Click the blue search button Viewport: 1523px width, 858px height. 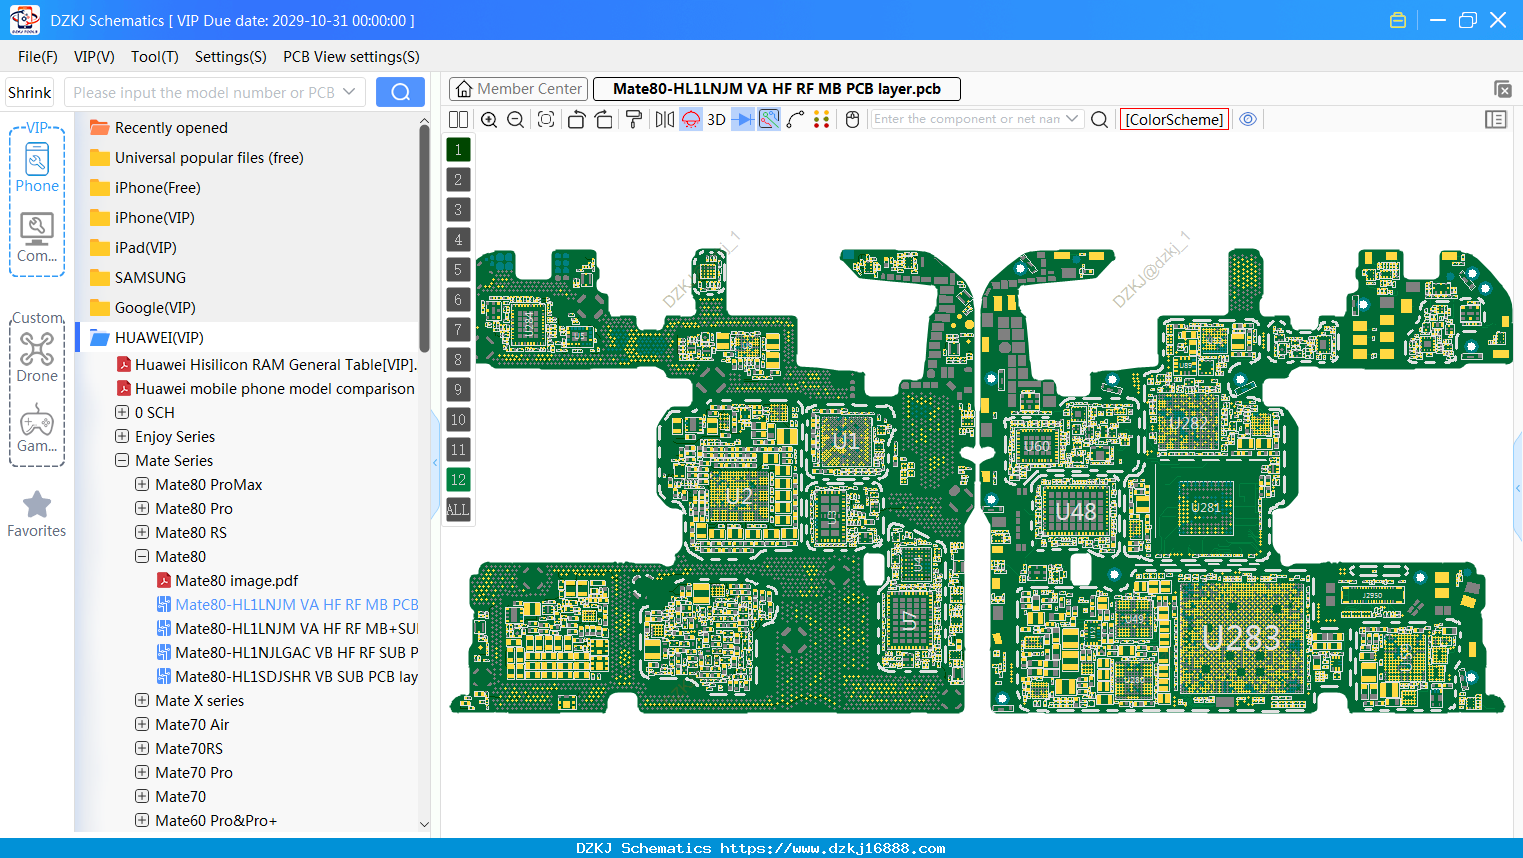pyautogui.click(x=400, y=92)
